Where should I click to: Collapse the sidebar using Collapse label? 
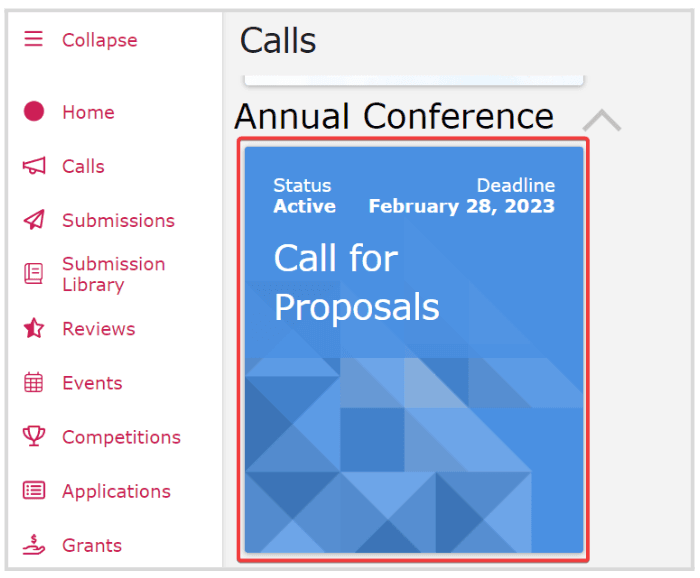(x=100, y=40)
